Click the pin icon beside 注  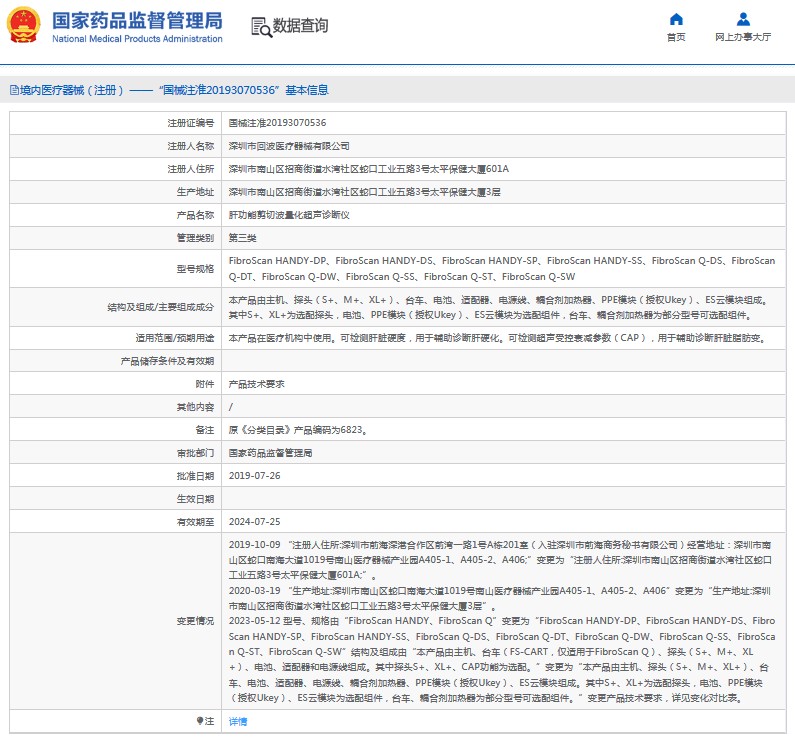click(198, 721)
